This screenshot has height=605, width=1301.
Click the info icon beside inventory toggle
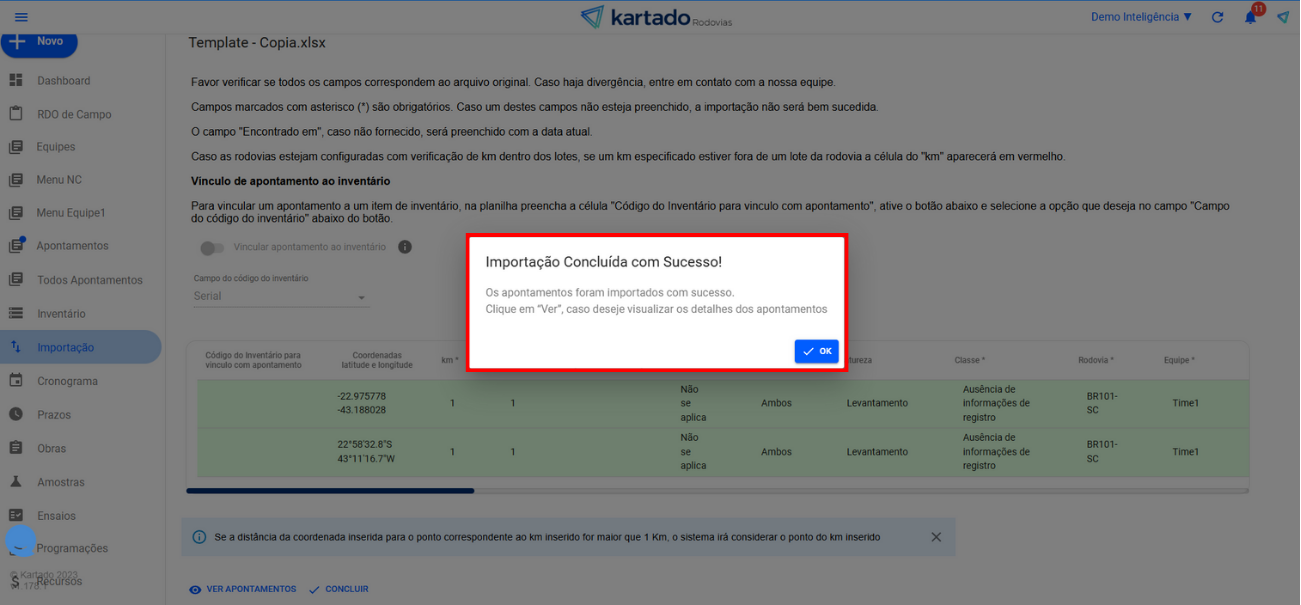[x=405, y=247]
